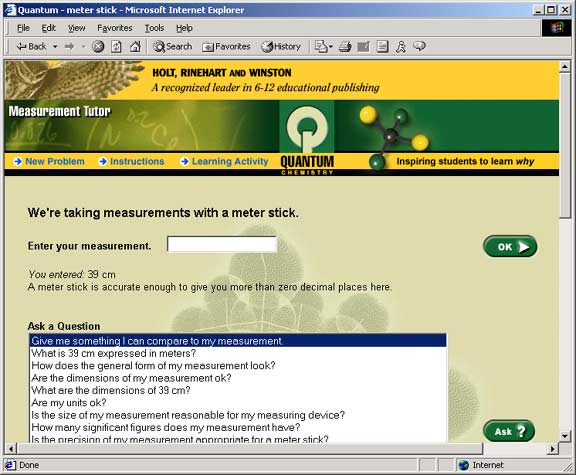The height and width of the screenshot is (475, 576).
Task: Click the Print icon in toolbar
Action: click(345, 47)
